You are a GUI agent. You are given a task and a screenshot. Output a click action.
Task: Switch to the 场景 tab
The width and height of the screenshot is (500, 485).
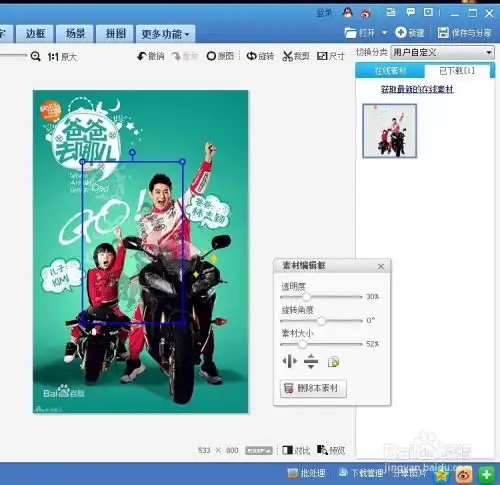click(x=75, y=33)
